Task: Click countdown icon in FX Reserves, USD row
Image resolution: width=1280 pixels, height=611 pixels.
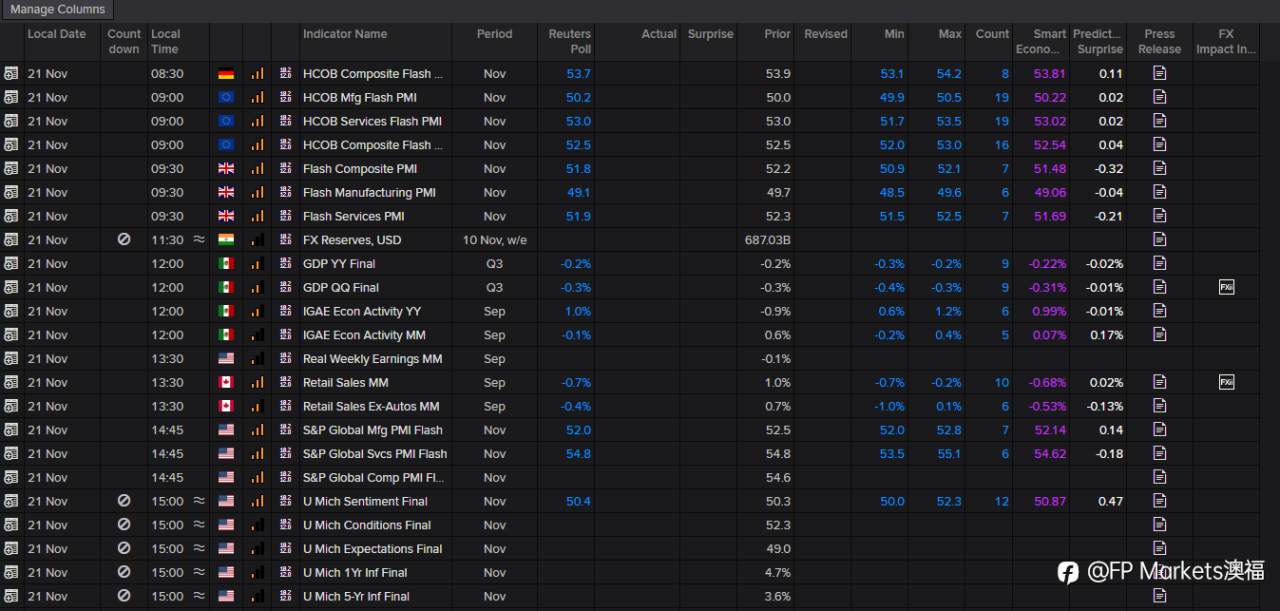Action: click(124, 240)
